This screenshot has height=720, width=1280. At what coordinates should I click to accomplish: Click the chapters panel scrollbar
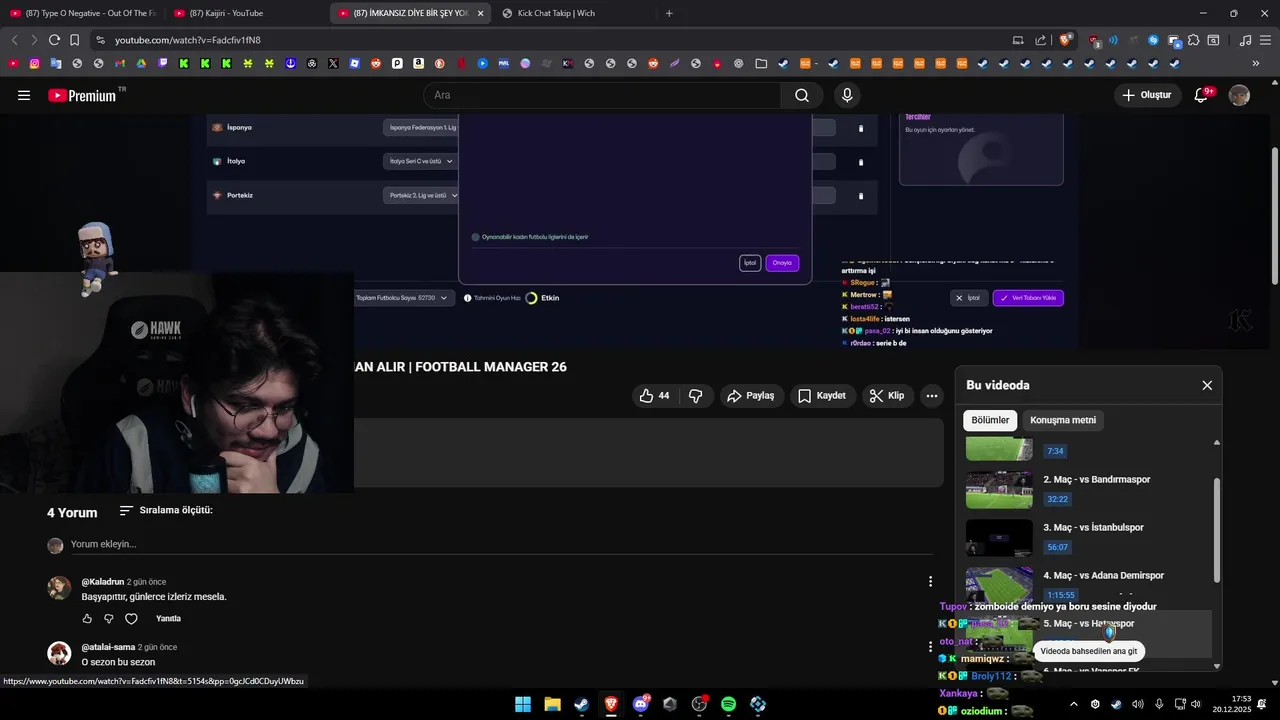(x=1217, y=530)
